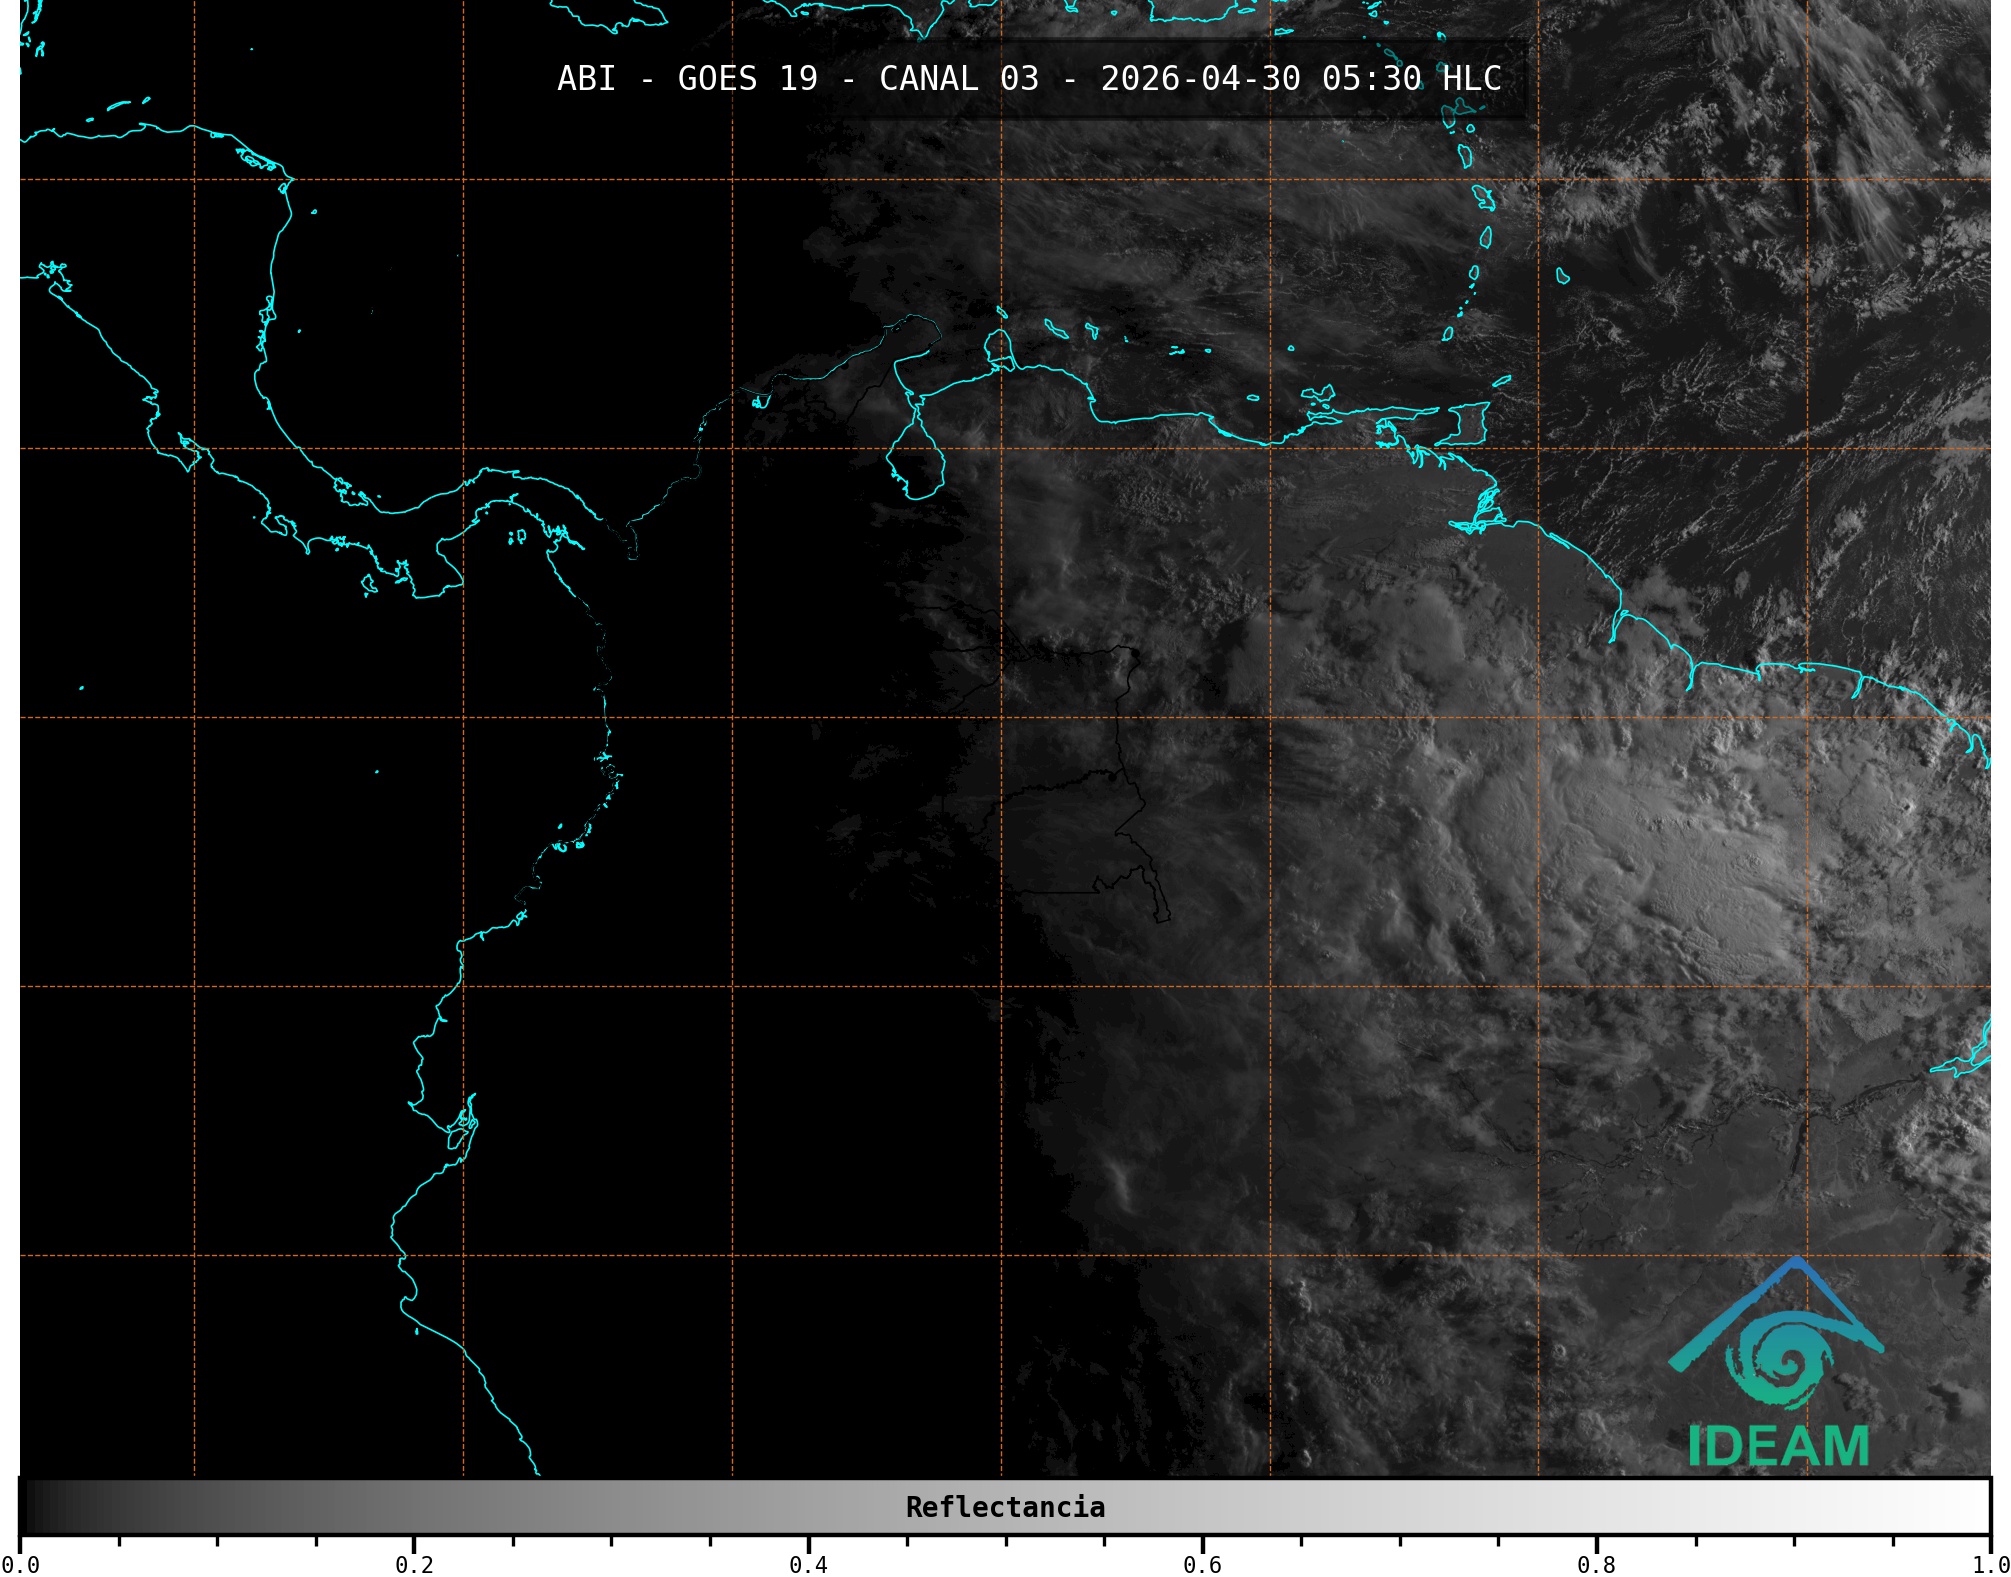
Task: Click "ABI" at the start of the title
Action: (x=586, y=79)
